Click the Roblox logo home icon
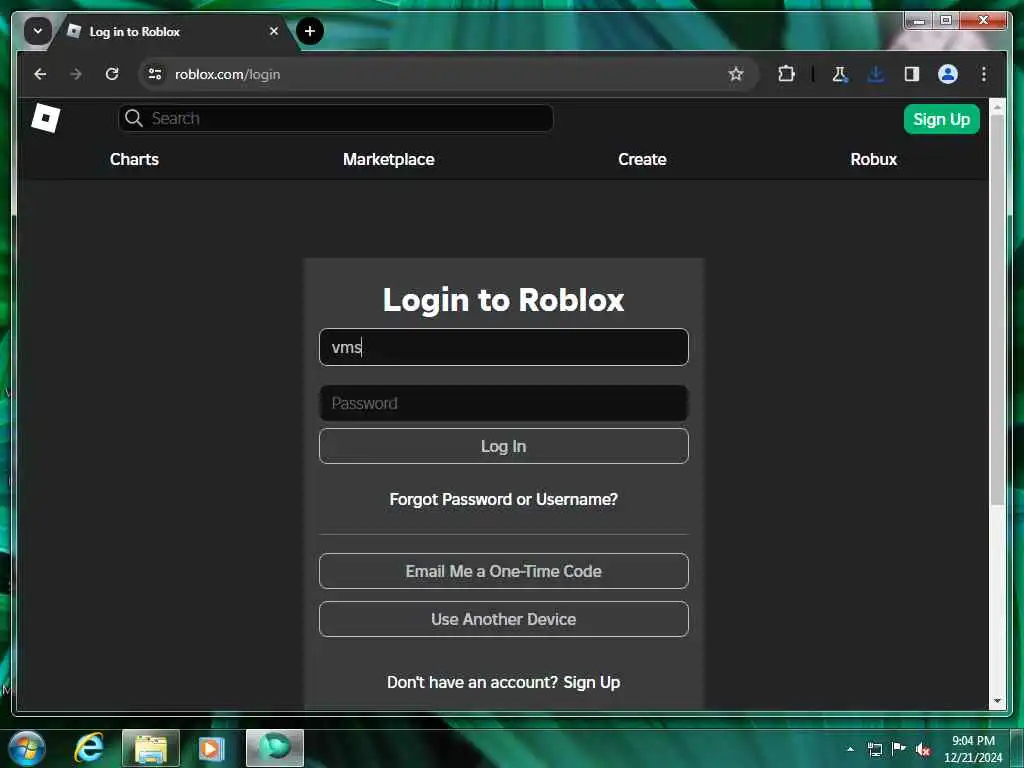This screenshot has height=768, width=1024. coord(46,118)
